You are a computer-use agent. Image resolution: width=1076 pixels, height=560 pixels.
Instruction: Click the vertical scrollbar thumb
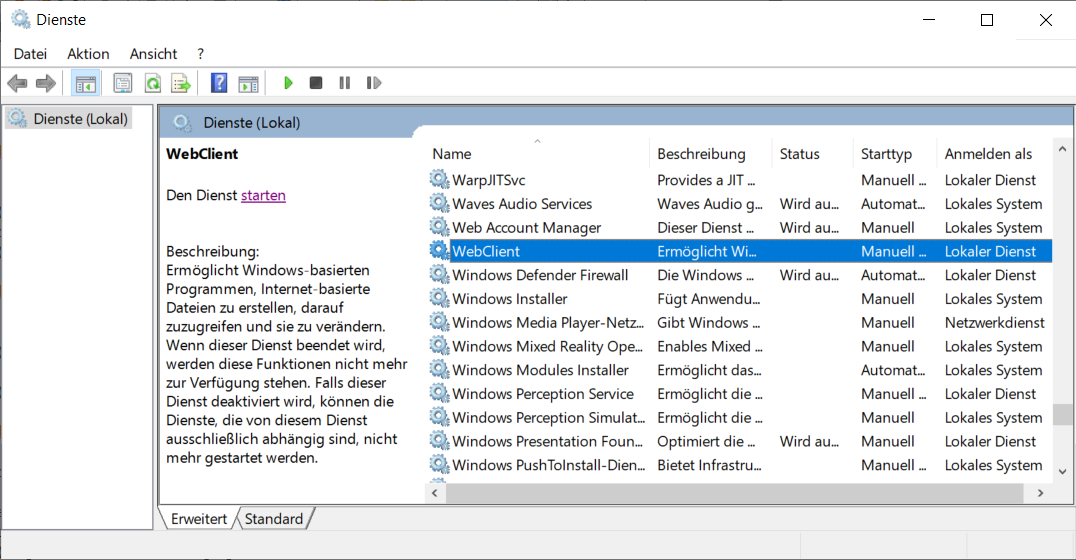(x=1062, y=414)
